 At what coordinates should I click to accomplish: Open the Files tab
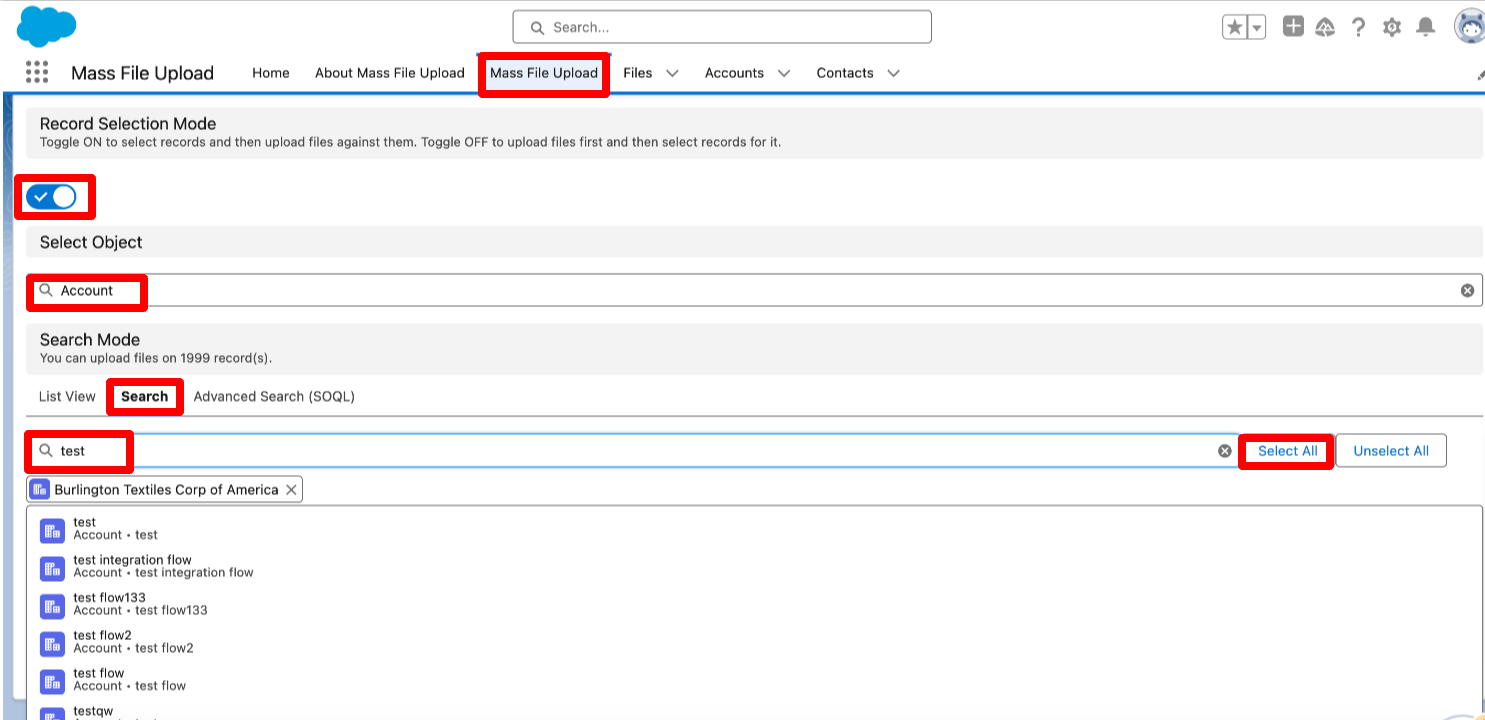[638, 73]
